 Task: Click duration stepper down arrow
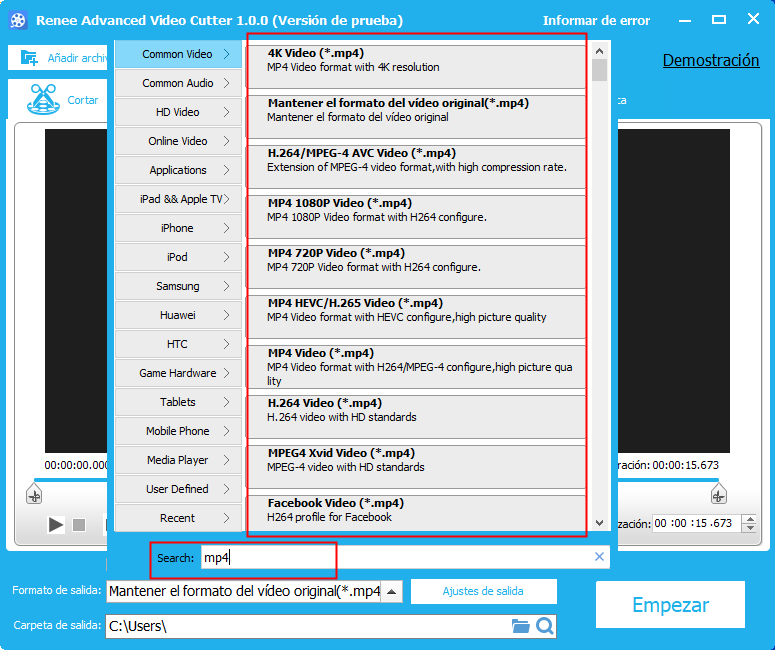[x=750, y=527]
